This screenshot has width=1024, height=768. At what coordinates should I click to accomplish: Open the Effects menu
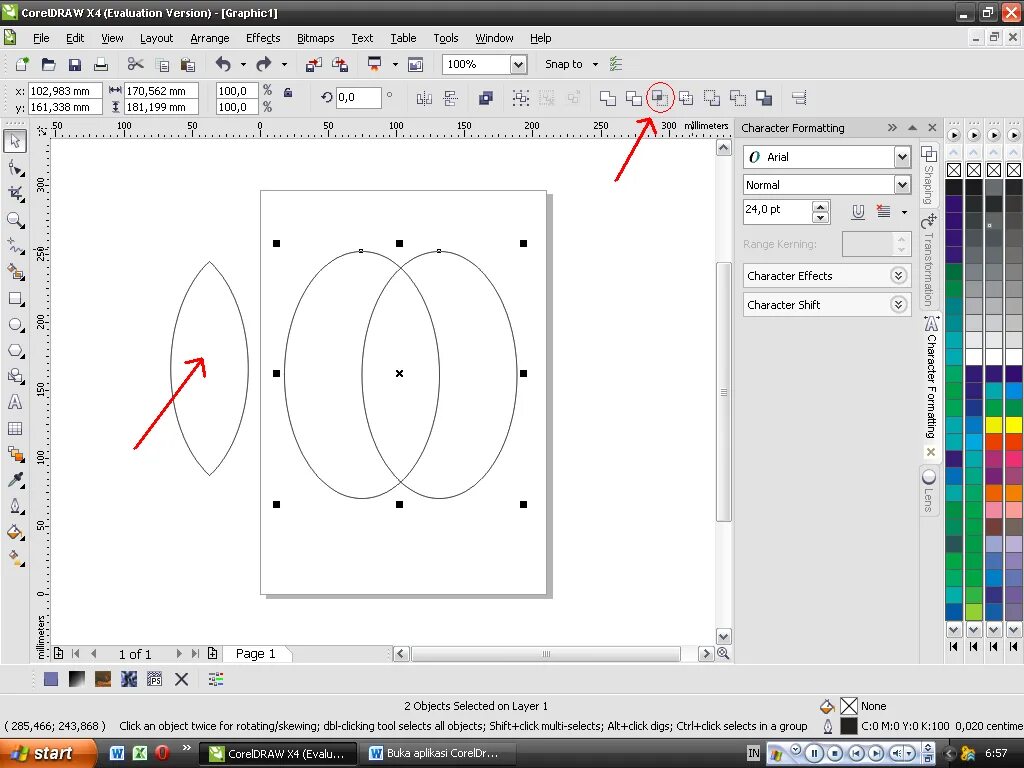click(263, 38)
